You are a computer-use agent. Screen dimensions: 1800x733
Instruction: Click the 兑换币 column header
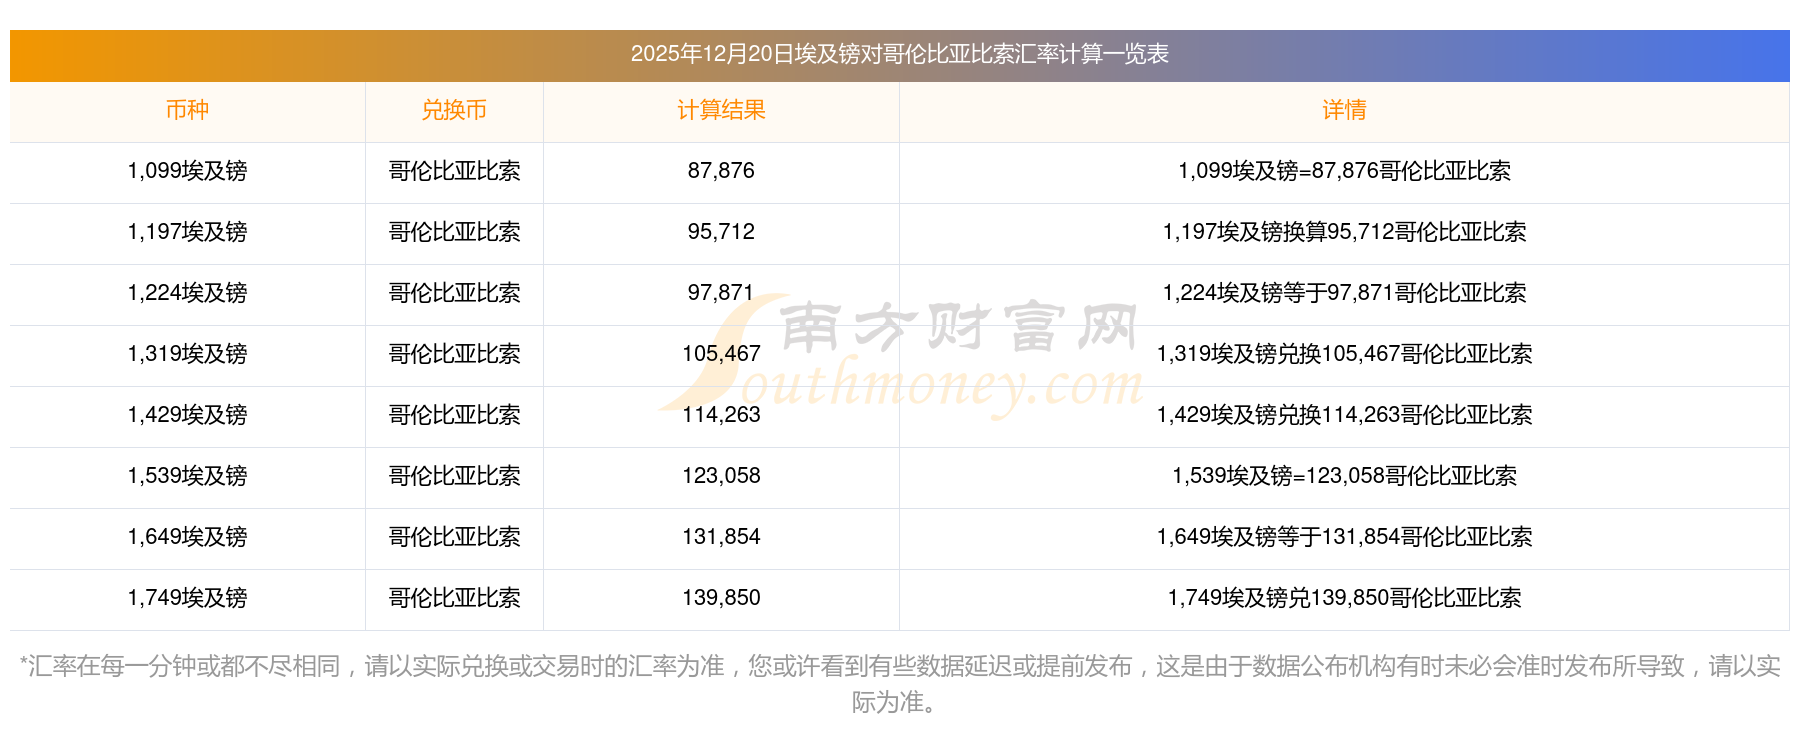(x=454, y=110)
